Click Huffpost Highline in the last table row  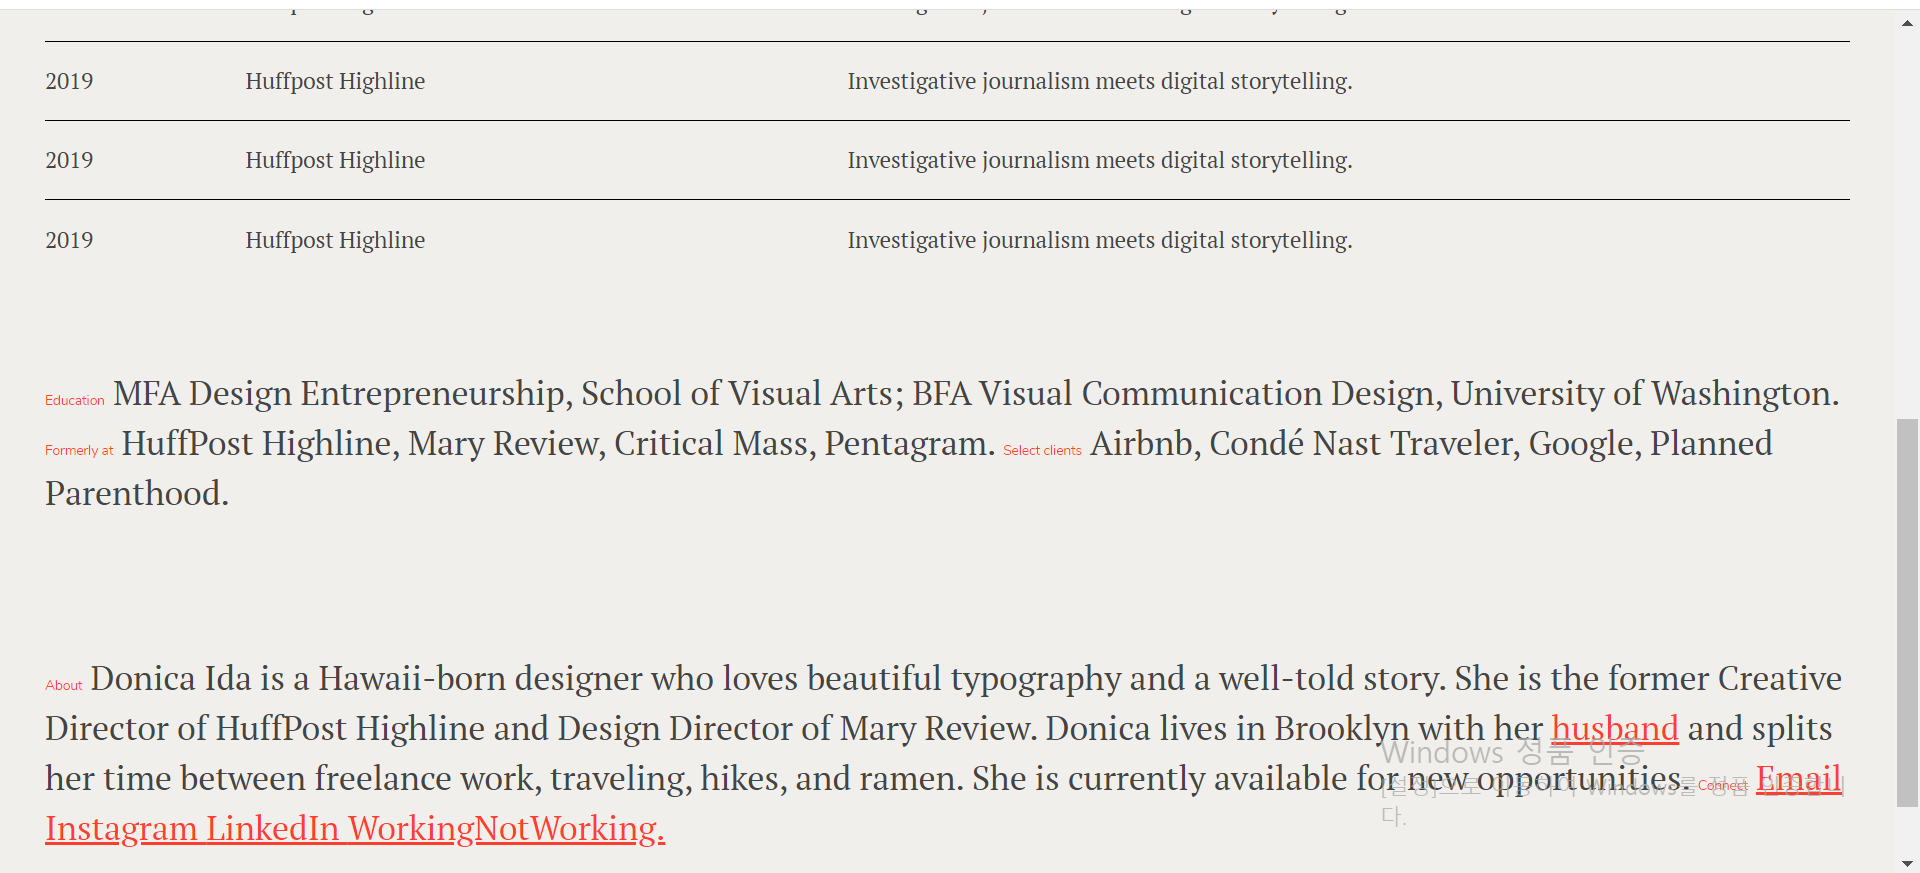[x=335, y=240]
